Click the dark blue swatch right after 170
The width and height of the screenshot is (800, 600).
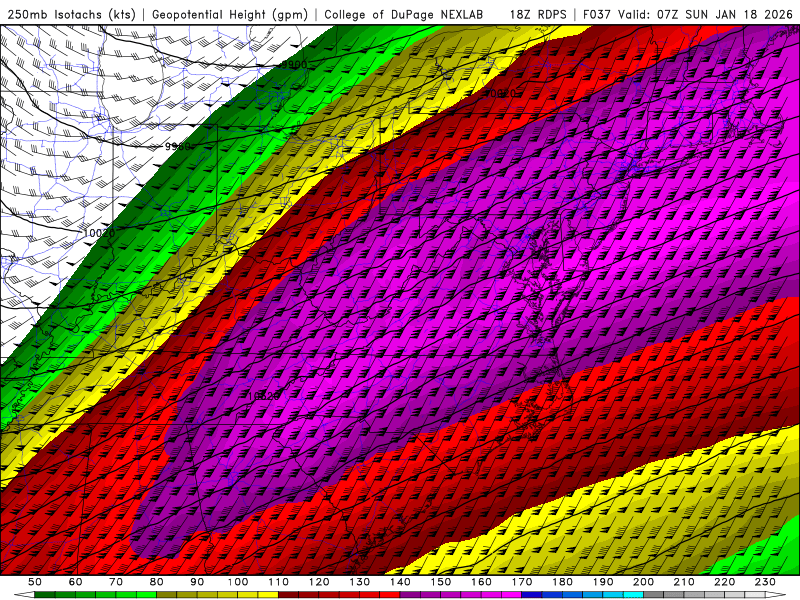(532, 595)
